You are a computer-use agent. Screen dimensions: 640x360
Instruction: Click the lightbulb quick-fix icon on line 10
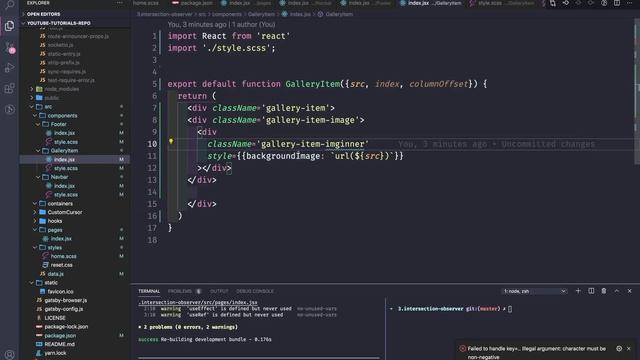coord(171,141)
